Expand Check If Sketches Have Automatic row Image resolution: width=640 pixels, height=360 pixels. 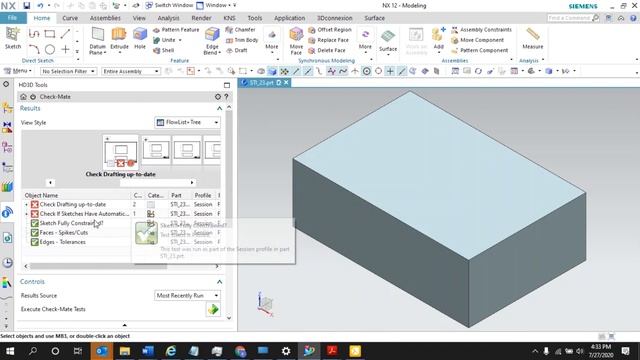[x=27, y=214]
